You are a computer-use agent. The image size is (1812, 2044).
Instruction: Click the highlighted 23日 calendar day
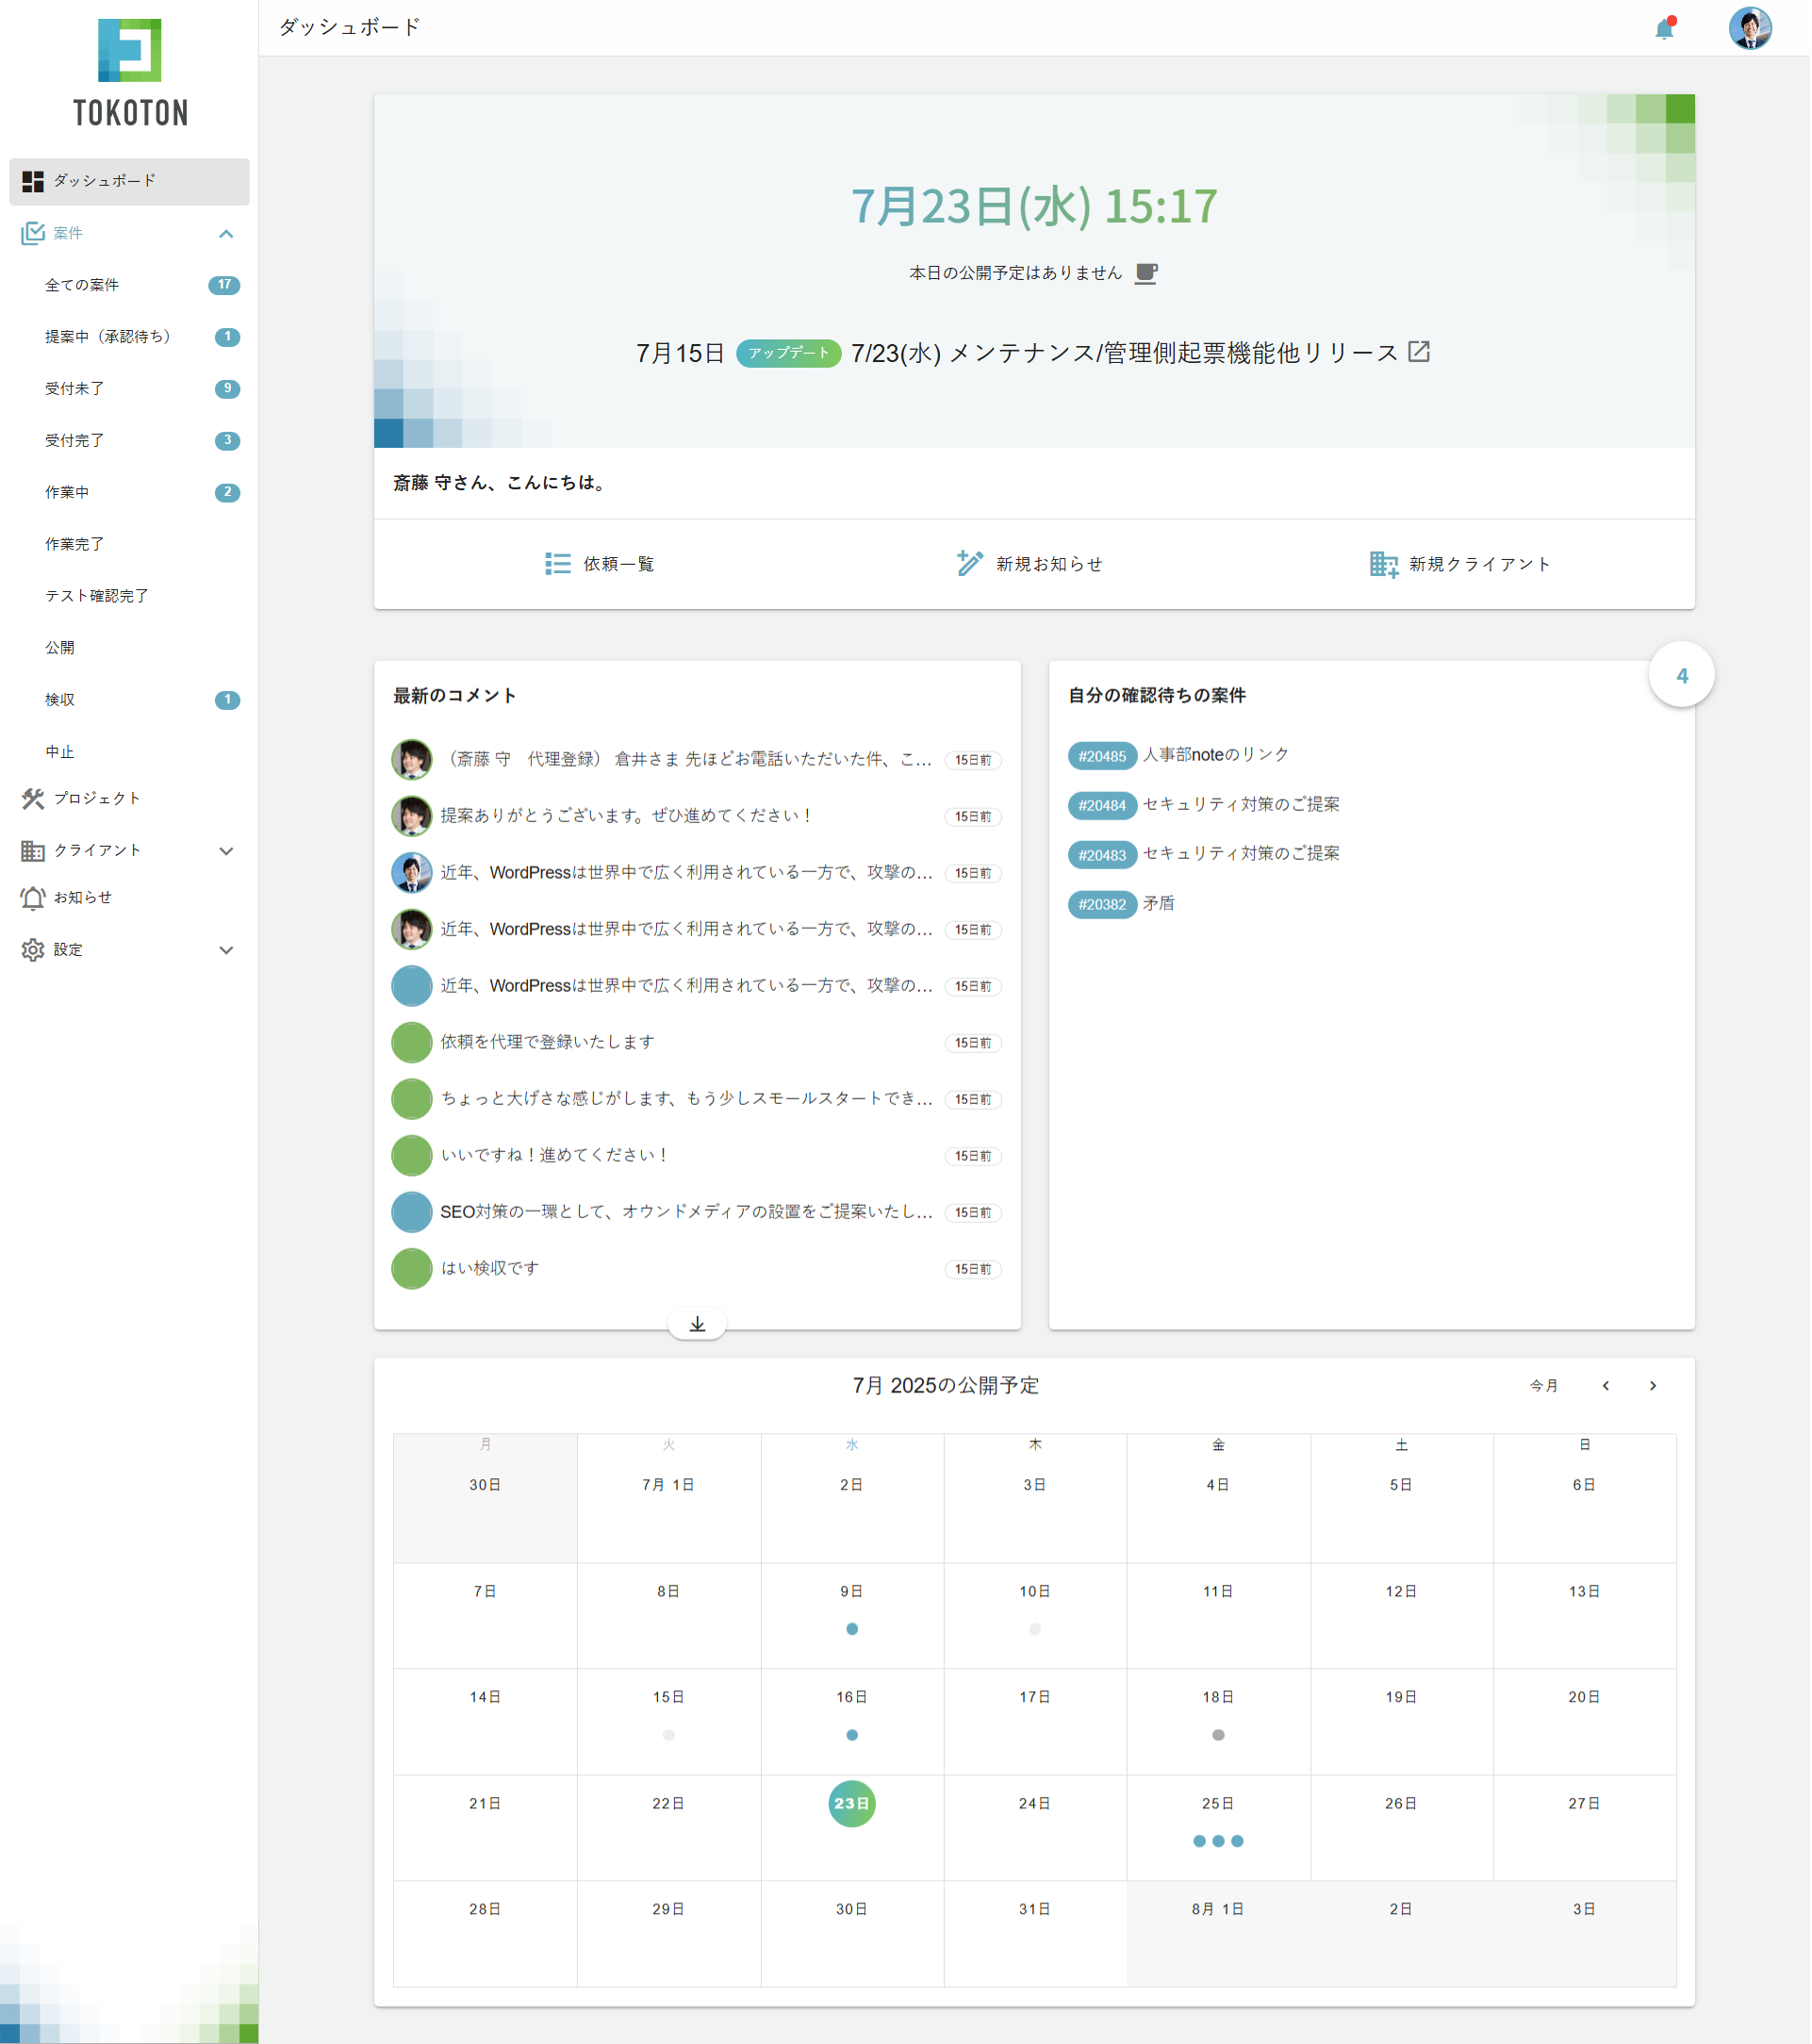click(x=852, y=1804)
